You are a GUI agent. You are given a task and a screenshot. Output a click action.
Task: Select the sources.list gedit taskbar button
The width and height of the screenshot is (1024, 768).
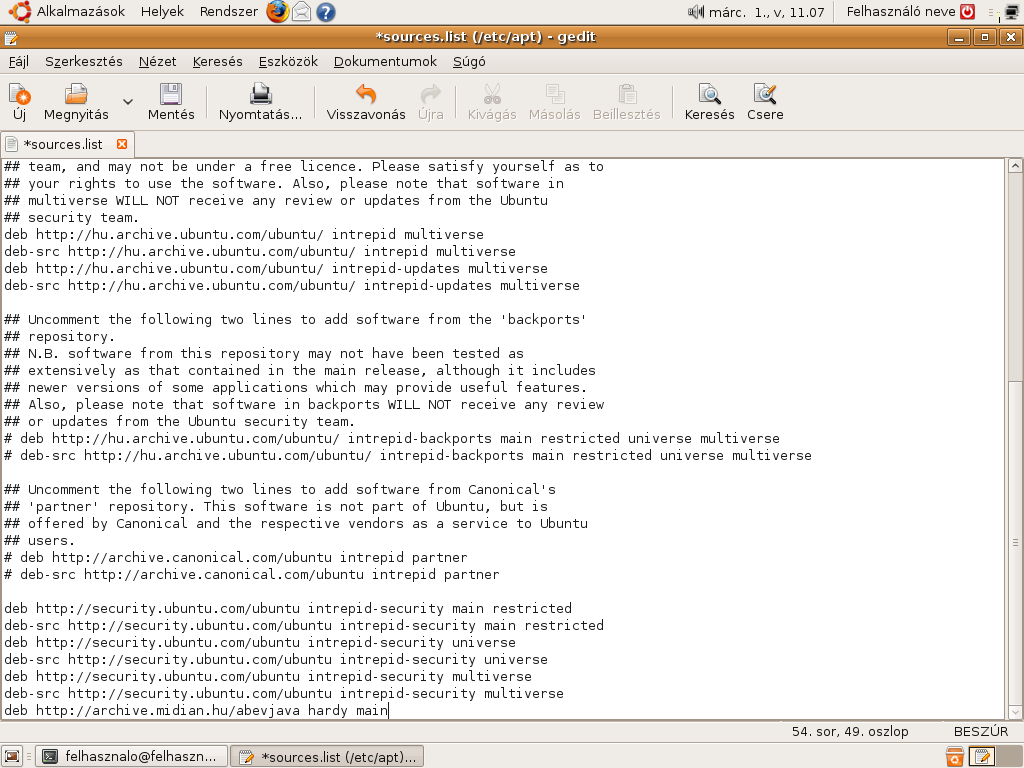(x=327, y=756)
